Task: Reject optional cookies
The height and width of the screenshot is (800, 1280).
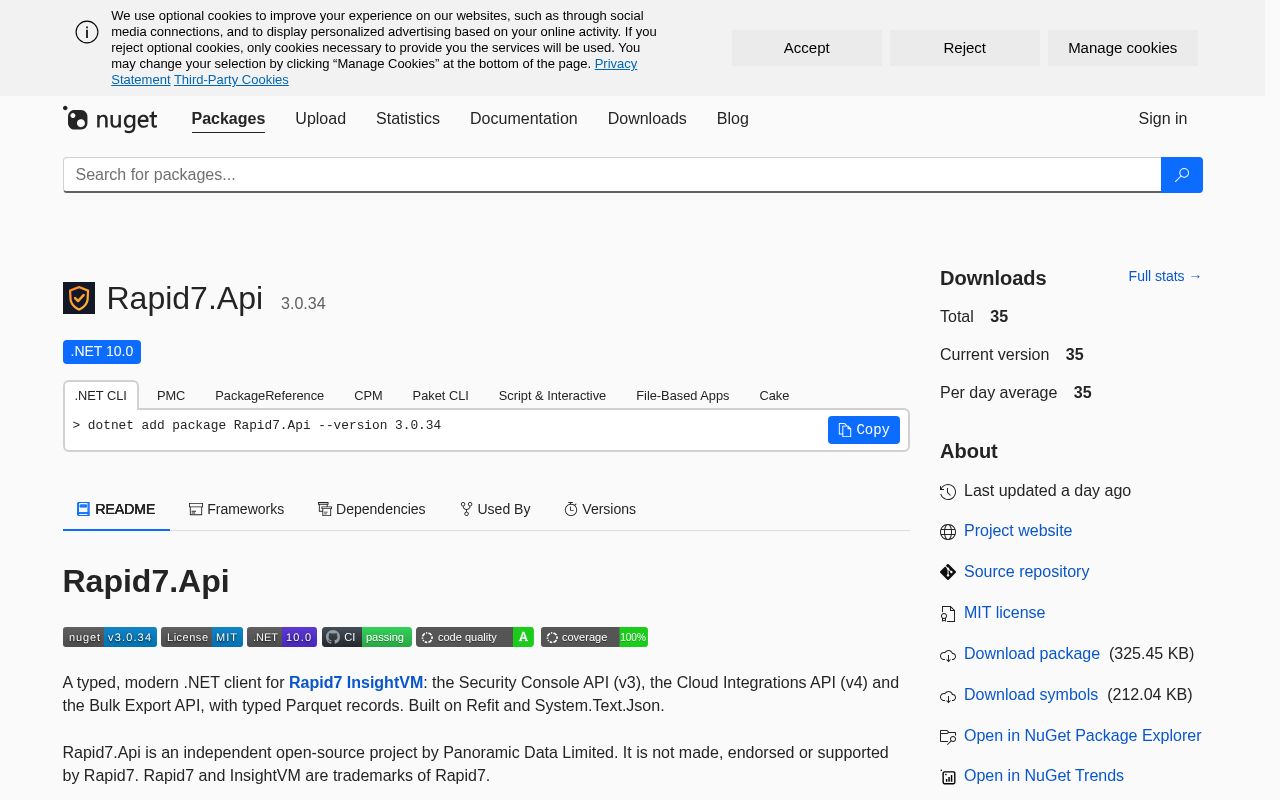Action: coord(965,48)
